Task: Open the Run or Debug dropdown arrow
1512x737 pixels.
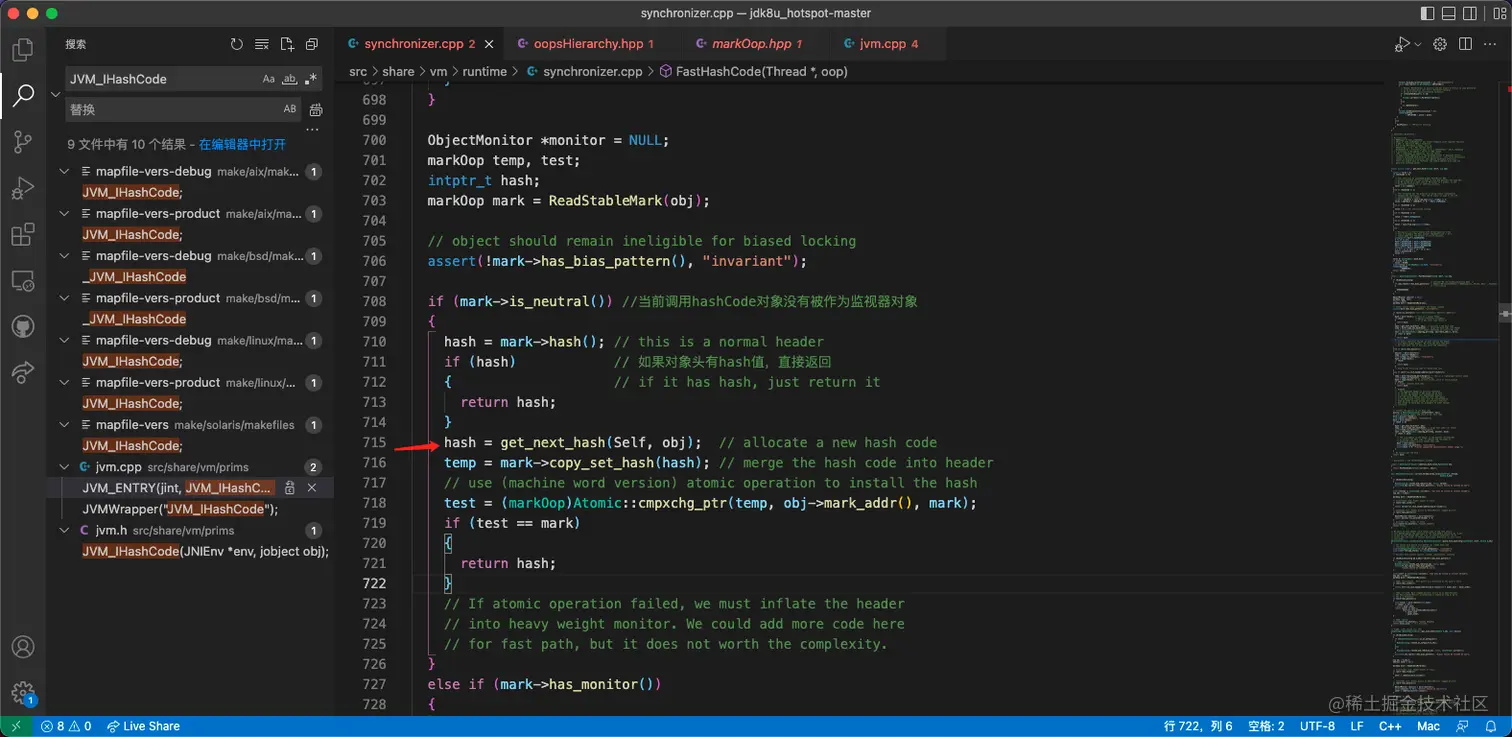Action: pyautogui.click(x=1419, y=44)
